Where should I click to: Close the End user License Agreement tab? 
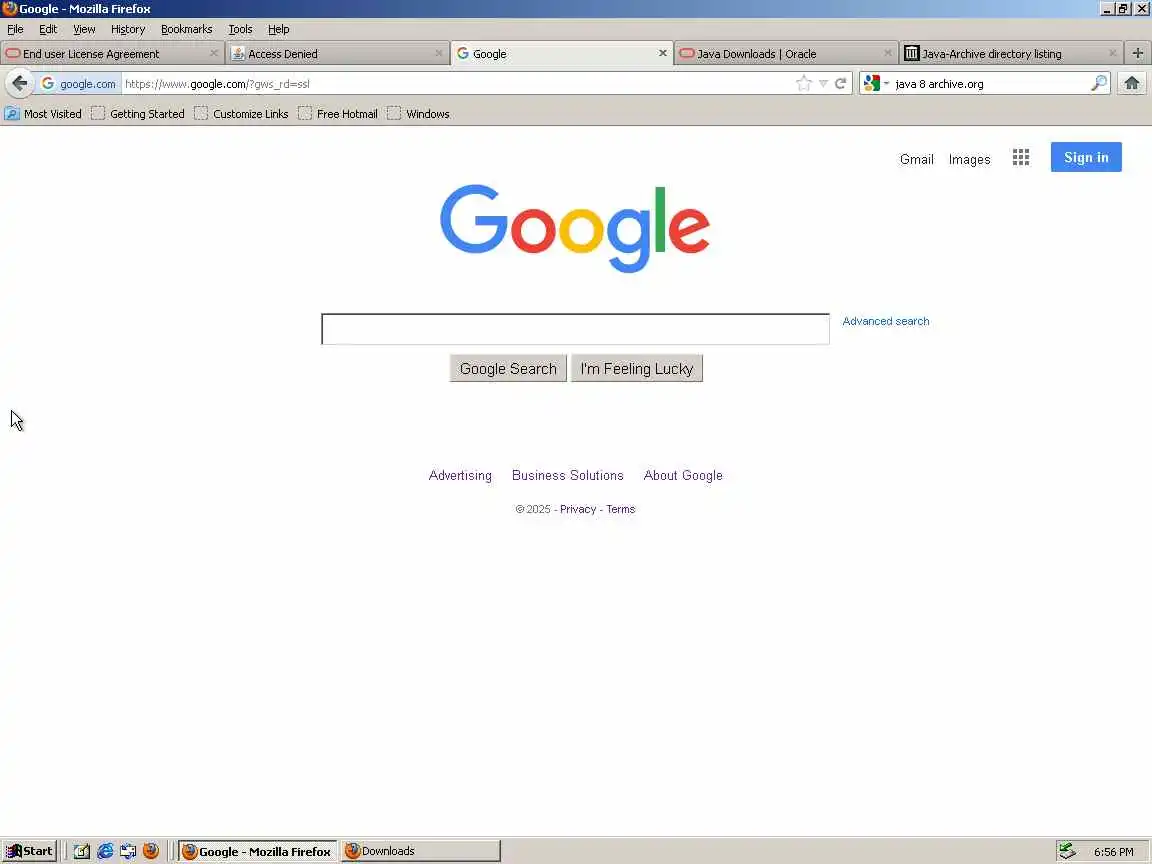point(214,53)
